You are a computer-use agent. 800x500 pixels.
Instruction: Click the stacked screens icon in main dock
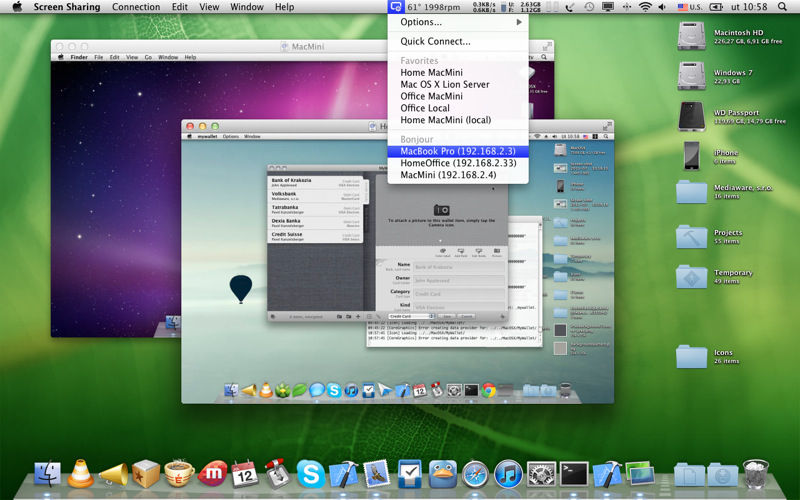click(640, 474)
